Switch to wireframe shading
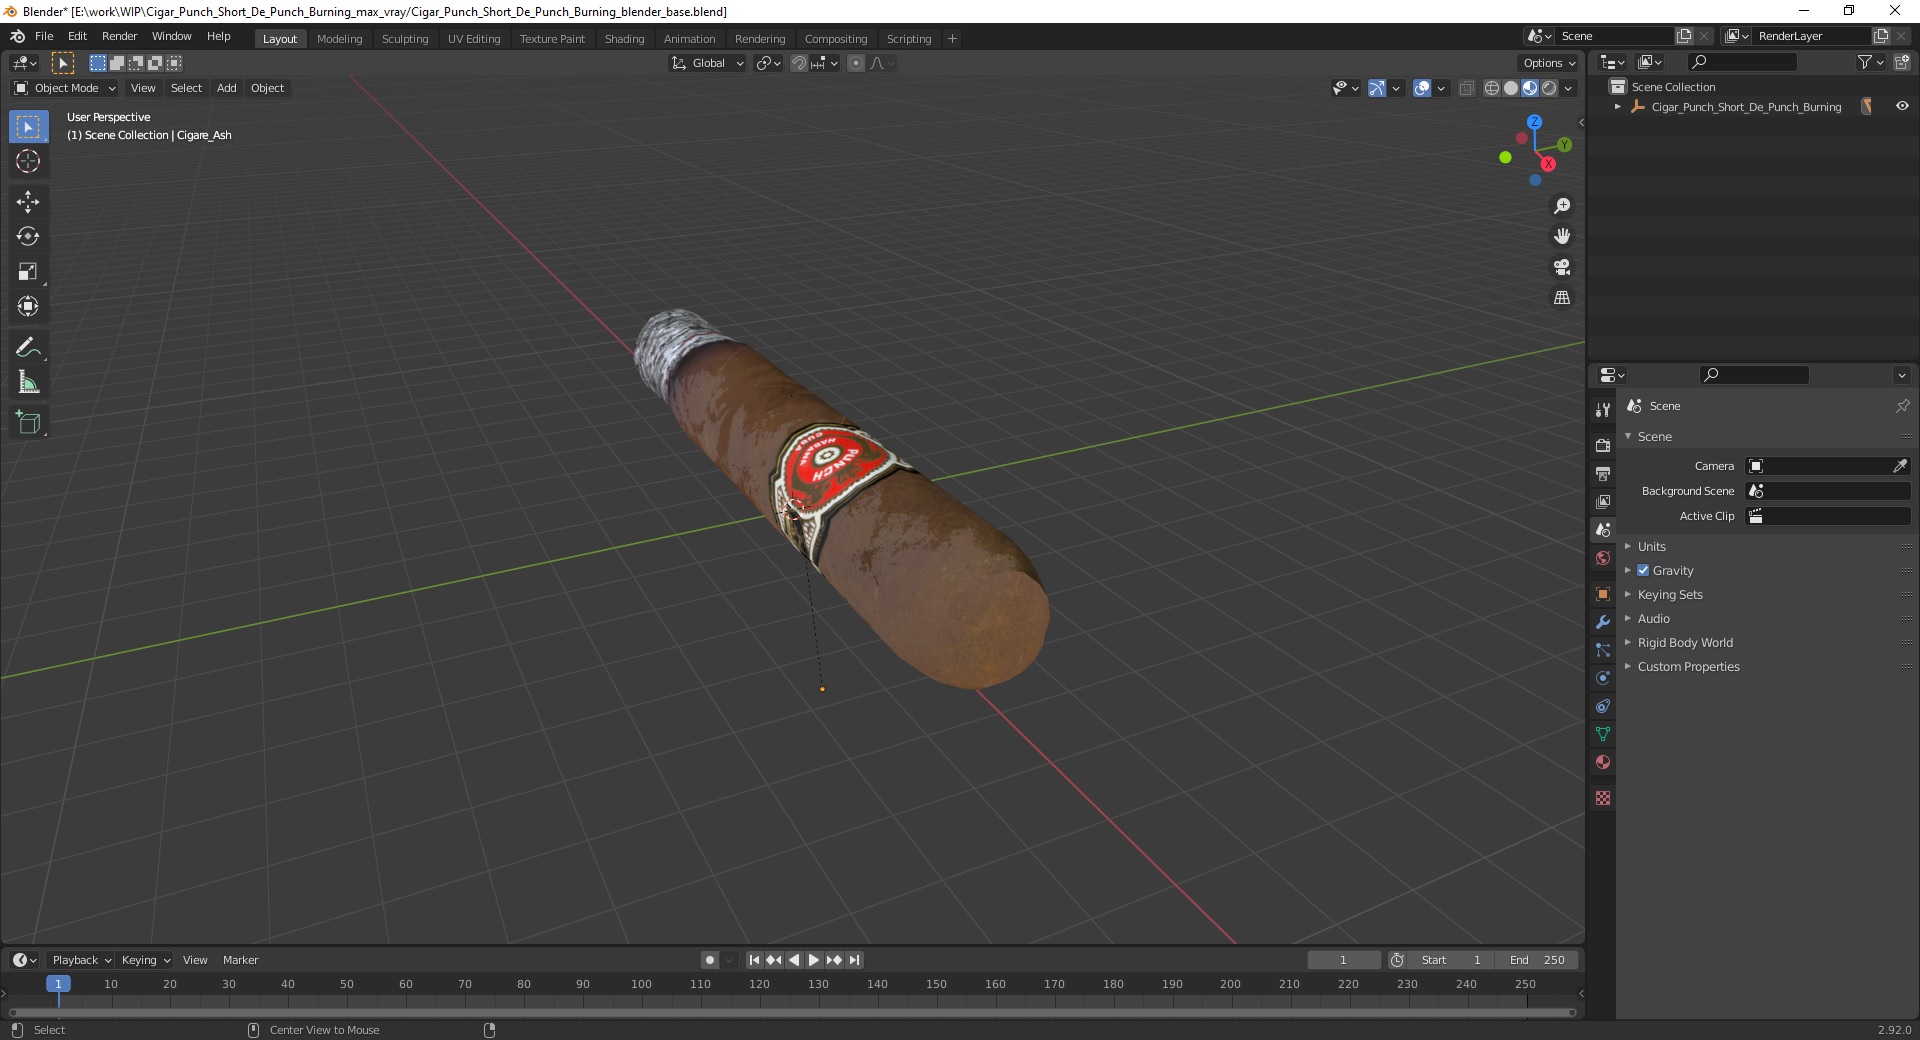 (x=1492, y=88)
